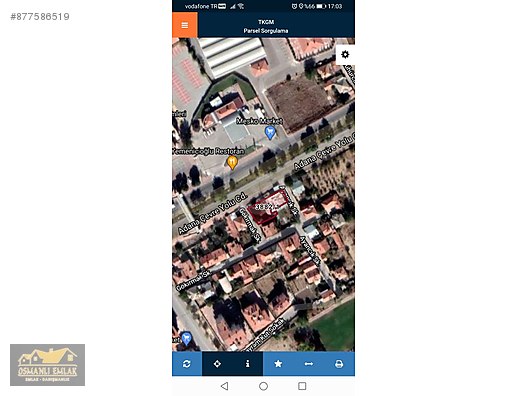The height and width of the screenshot is (396, 528).
Task: Tap the info icon in bottom toolbar
Action: 248,364
